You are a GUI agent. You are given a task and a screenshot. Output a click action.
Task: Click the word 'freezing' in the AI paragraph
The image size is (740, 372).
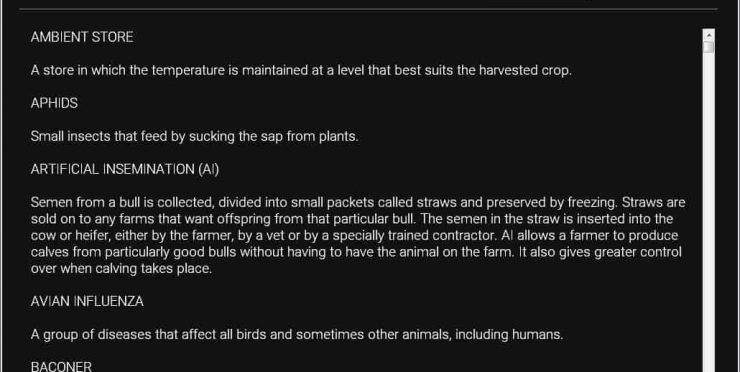click(591, 203)
